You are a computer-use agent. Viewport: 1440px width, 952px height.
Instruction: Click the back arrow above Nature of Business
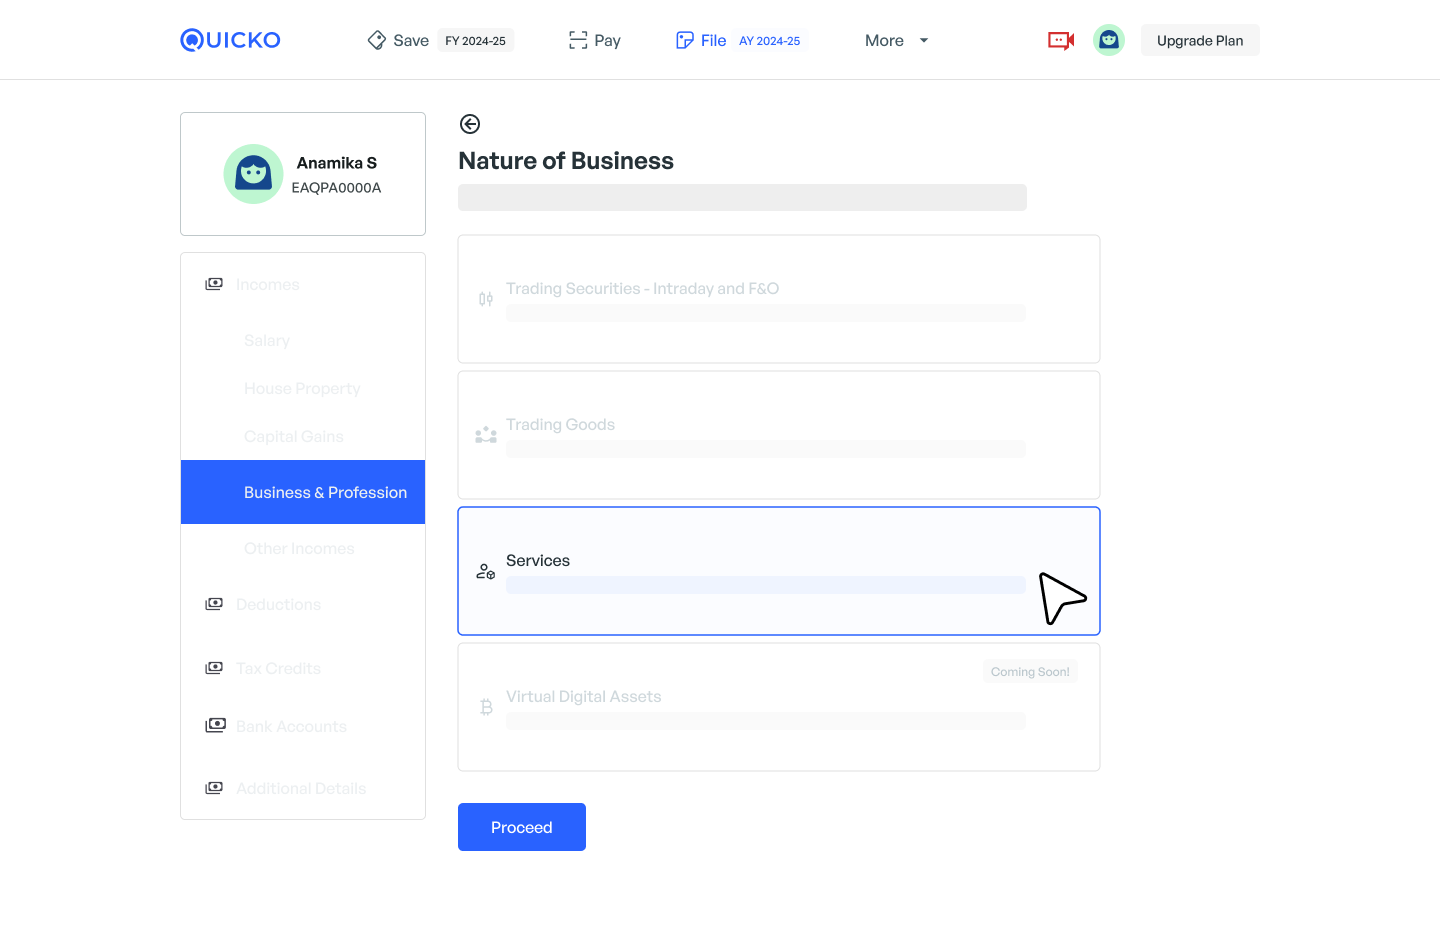pyautogui.click(x=470, y=124)
